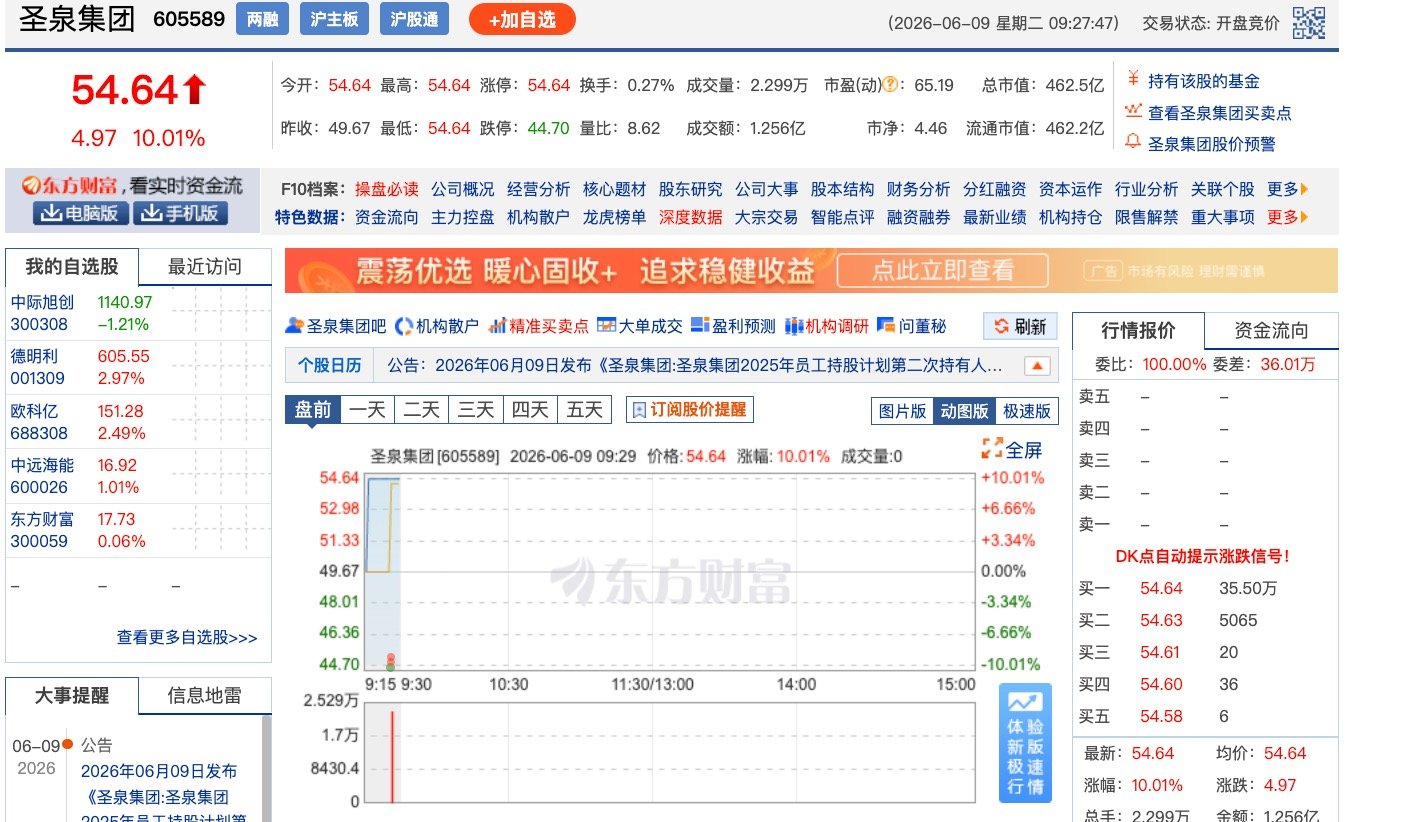This screenshot has width=1408, height=822.
Task: Open chart in 全屏 fullscreen
Action: coord(1012,449)
